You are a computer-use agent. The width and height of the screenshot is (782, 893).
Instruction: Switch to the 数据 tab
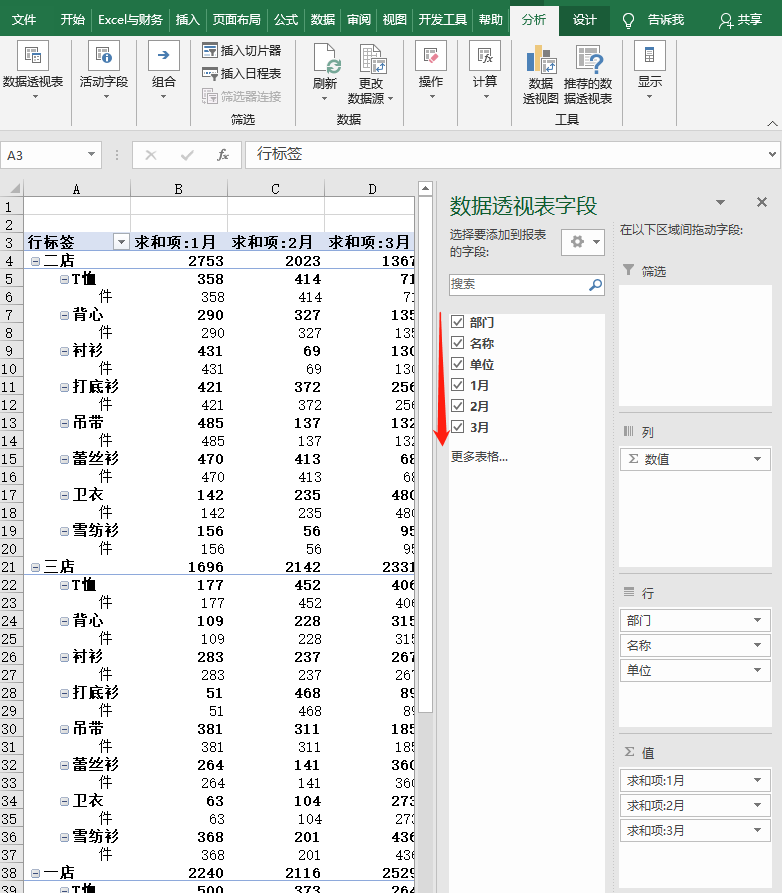(x=323, y=20)
